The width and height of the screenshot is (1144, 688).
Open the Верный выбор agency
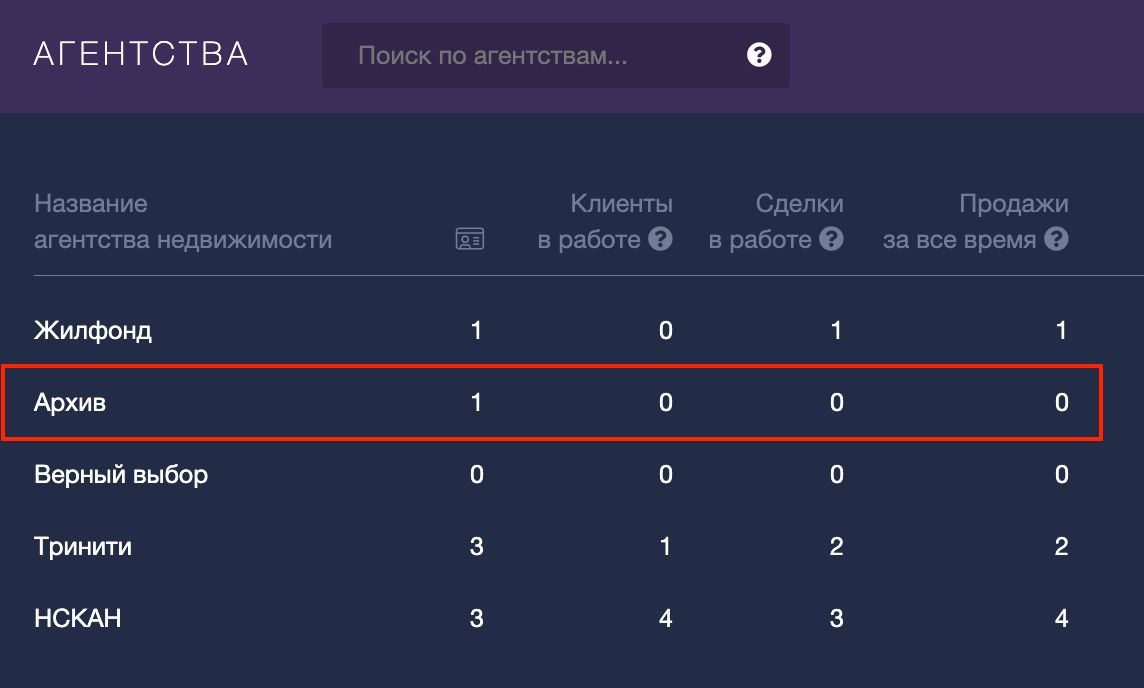(121, 474)
